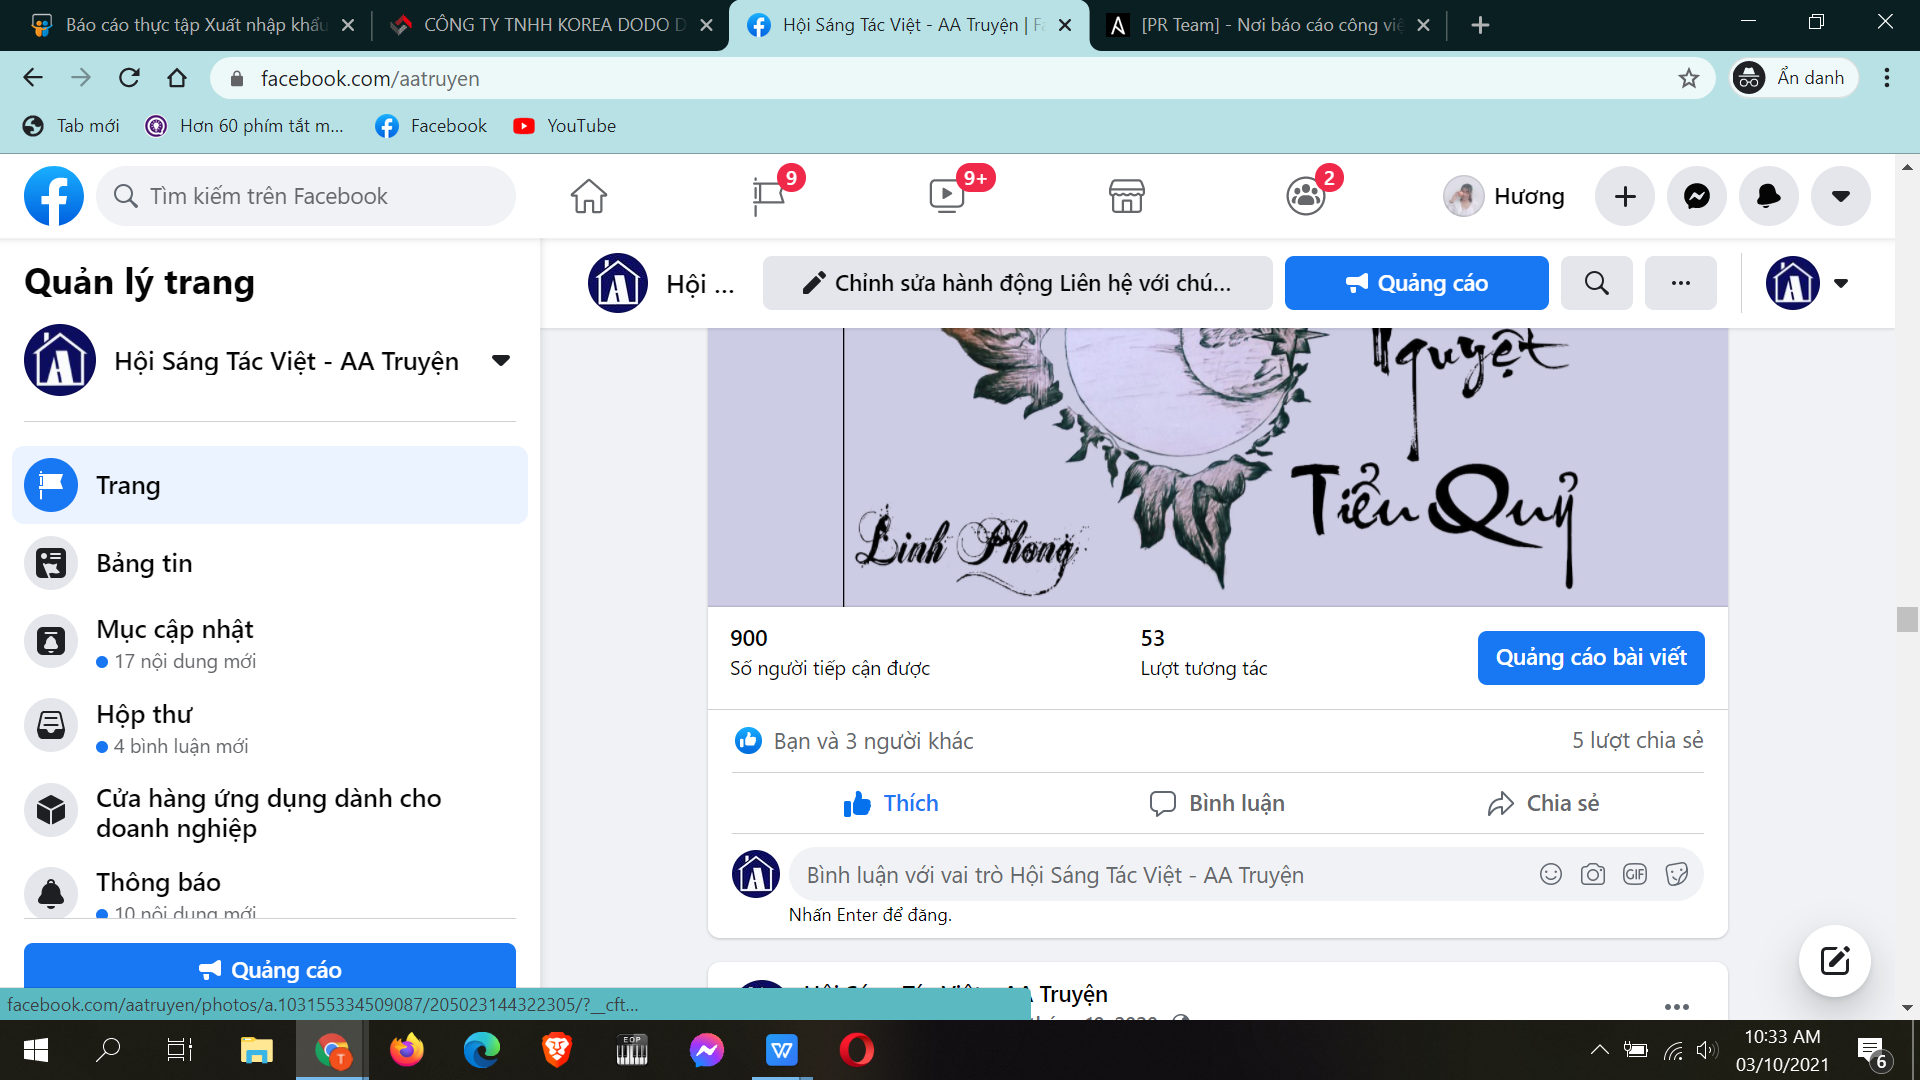Open the notifications bell in Facebook header
1920x1080 pixels.
[x=1769, y=196]
